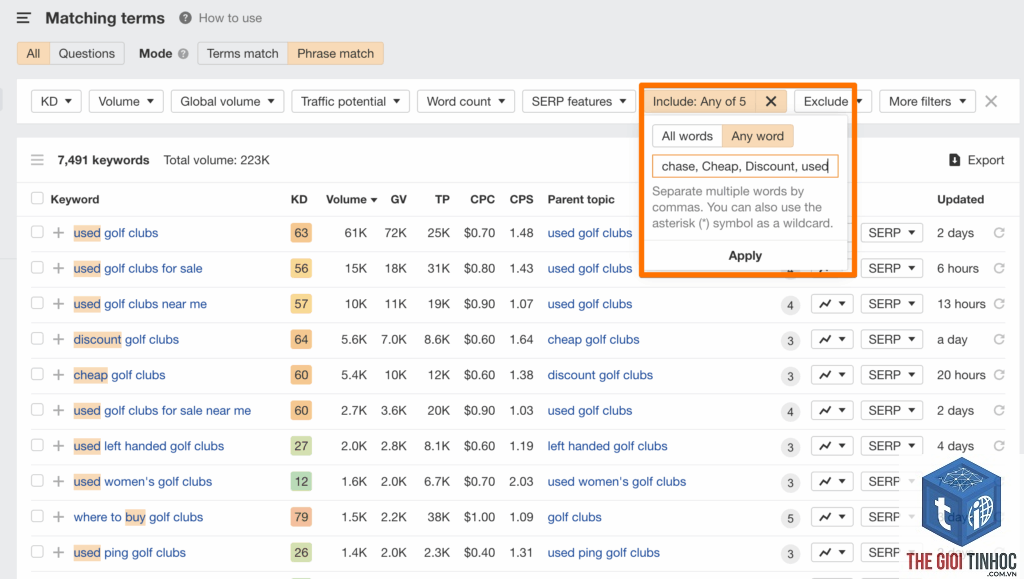Add used golf clubs near me plus icon
The width and height of the screenshot is (1024, 579).
click(59, 304)
